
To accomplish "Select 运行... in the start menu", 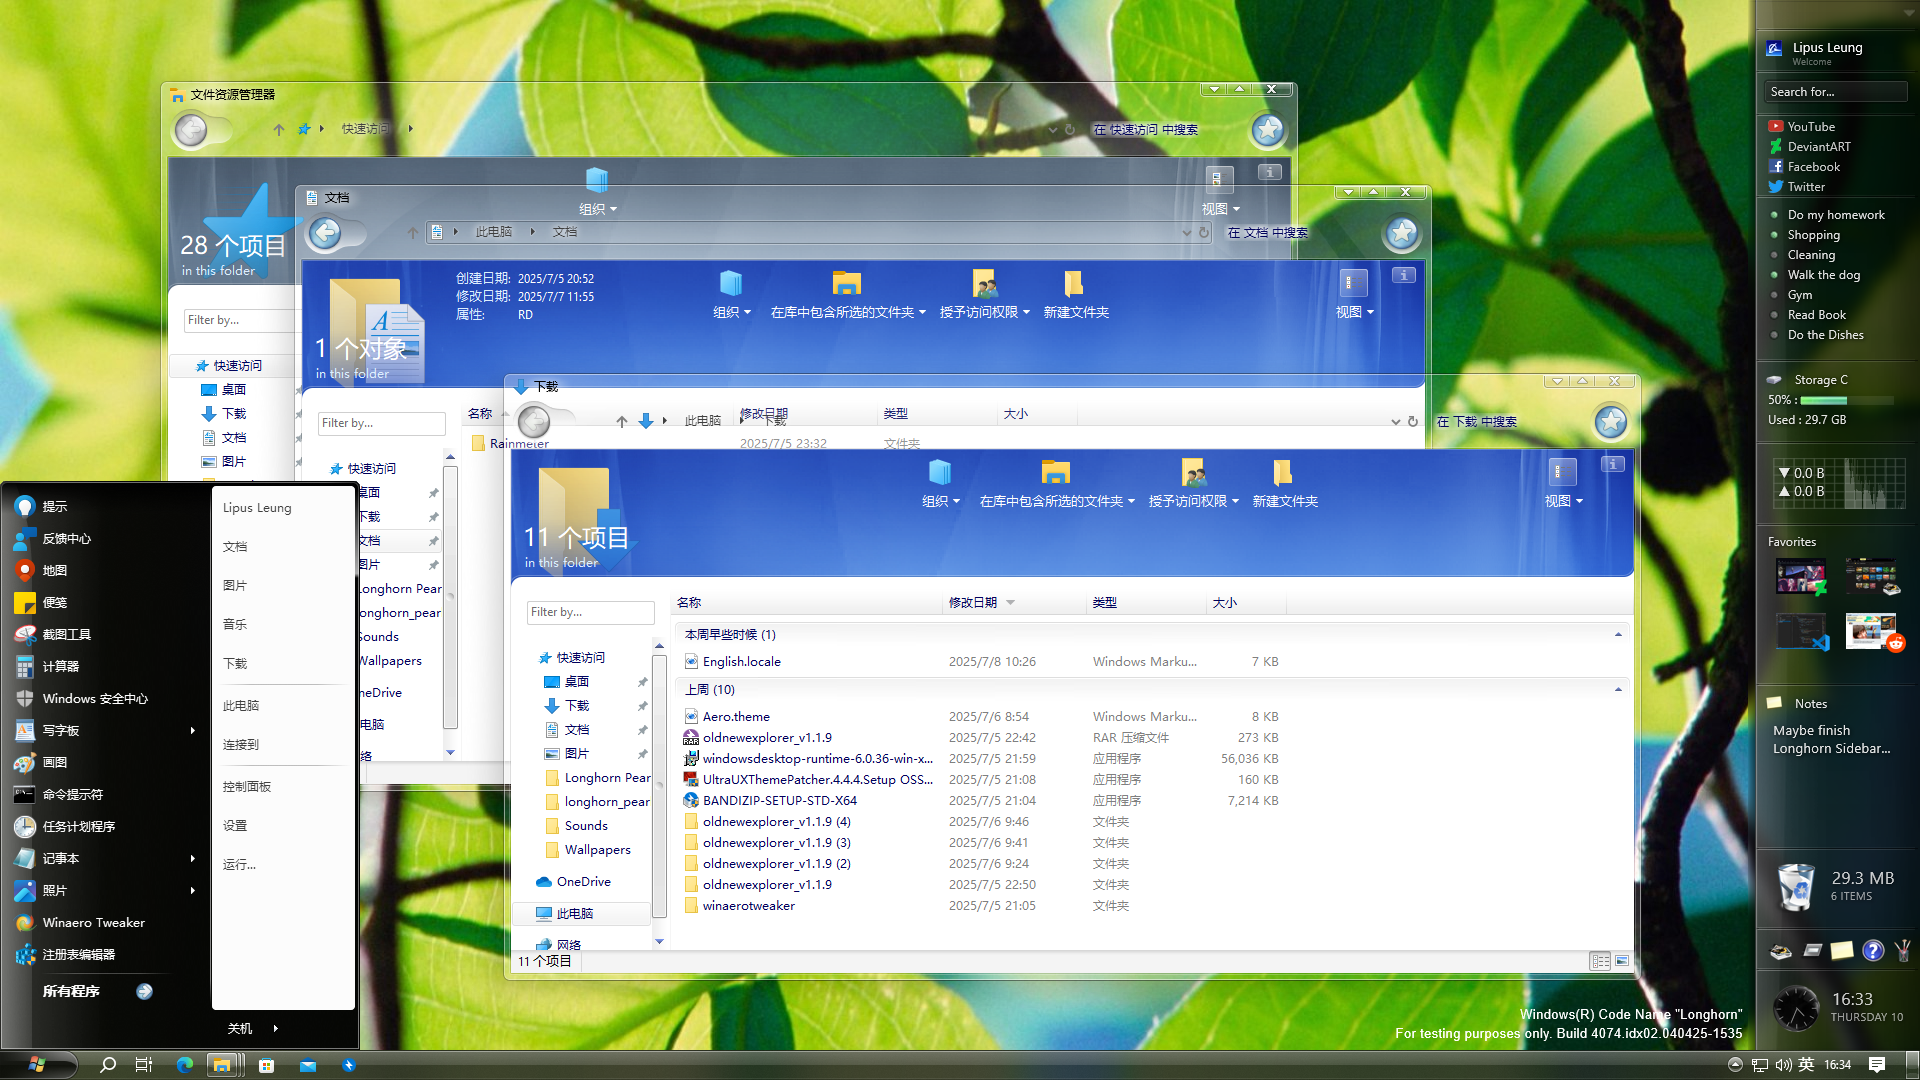I will 239,864.
